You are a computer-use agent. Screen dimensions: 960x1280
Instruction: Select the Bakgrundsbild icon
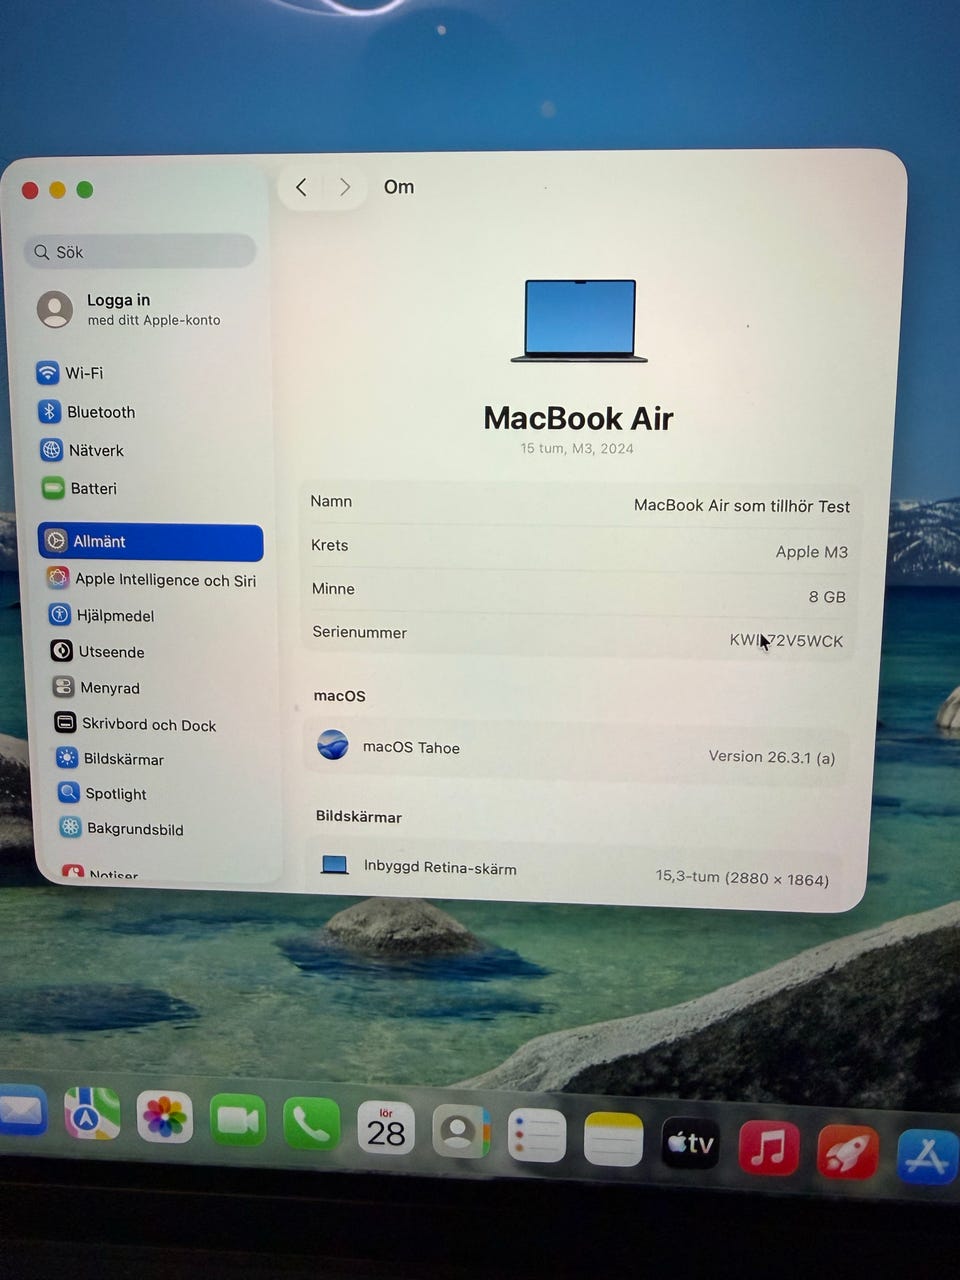70,827
